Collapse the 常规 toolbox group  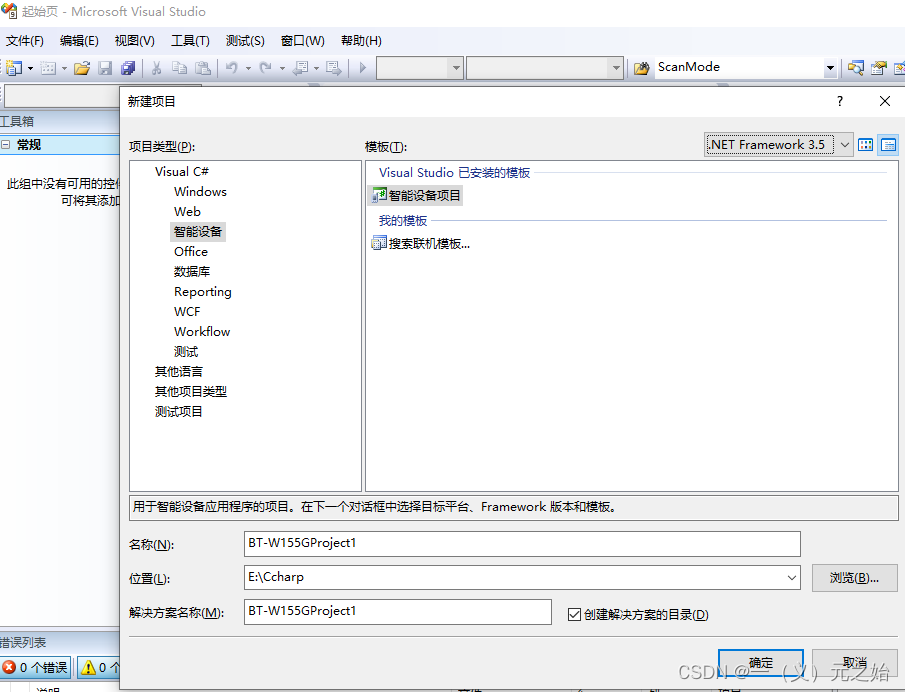click(x=5, y=145)
